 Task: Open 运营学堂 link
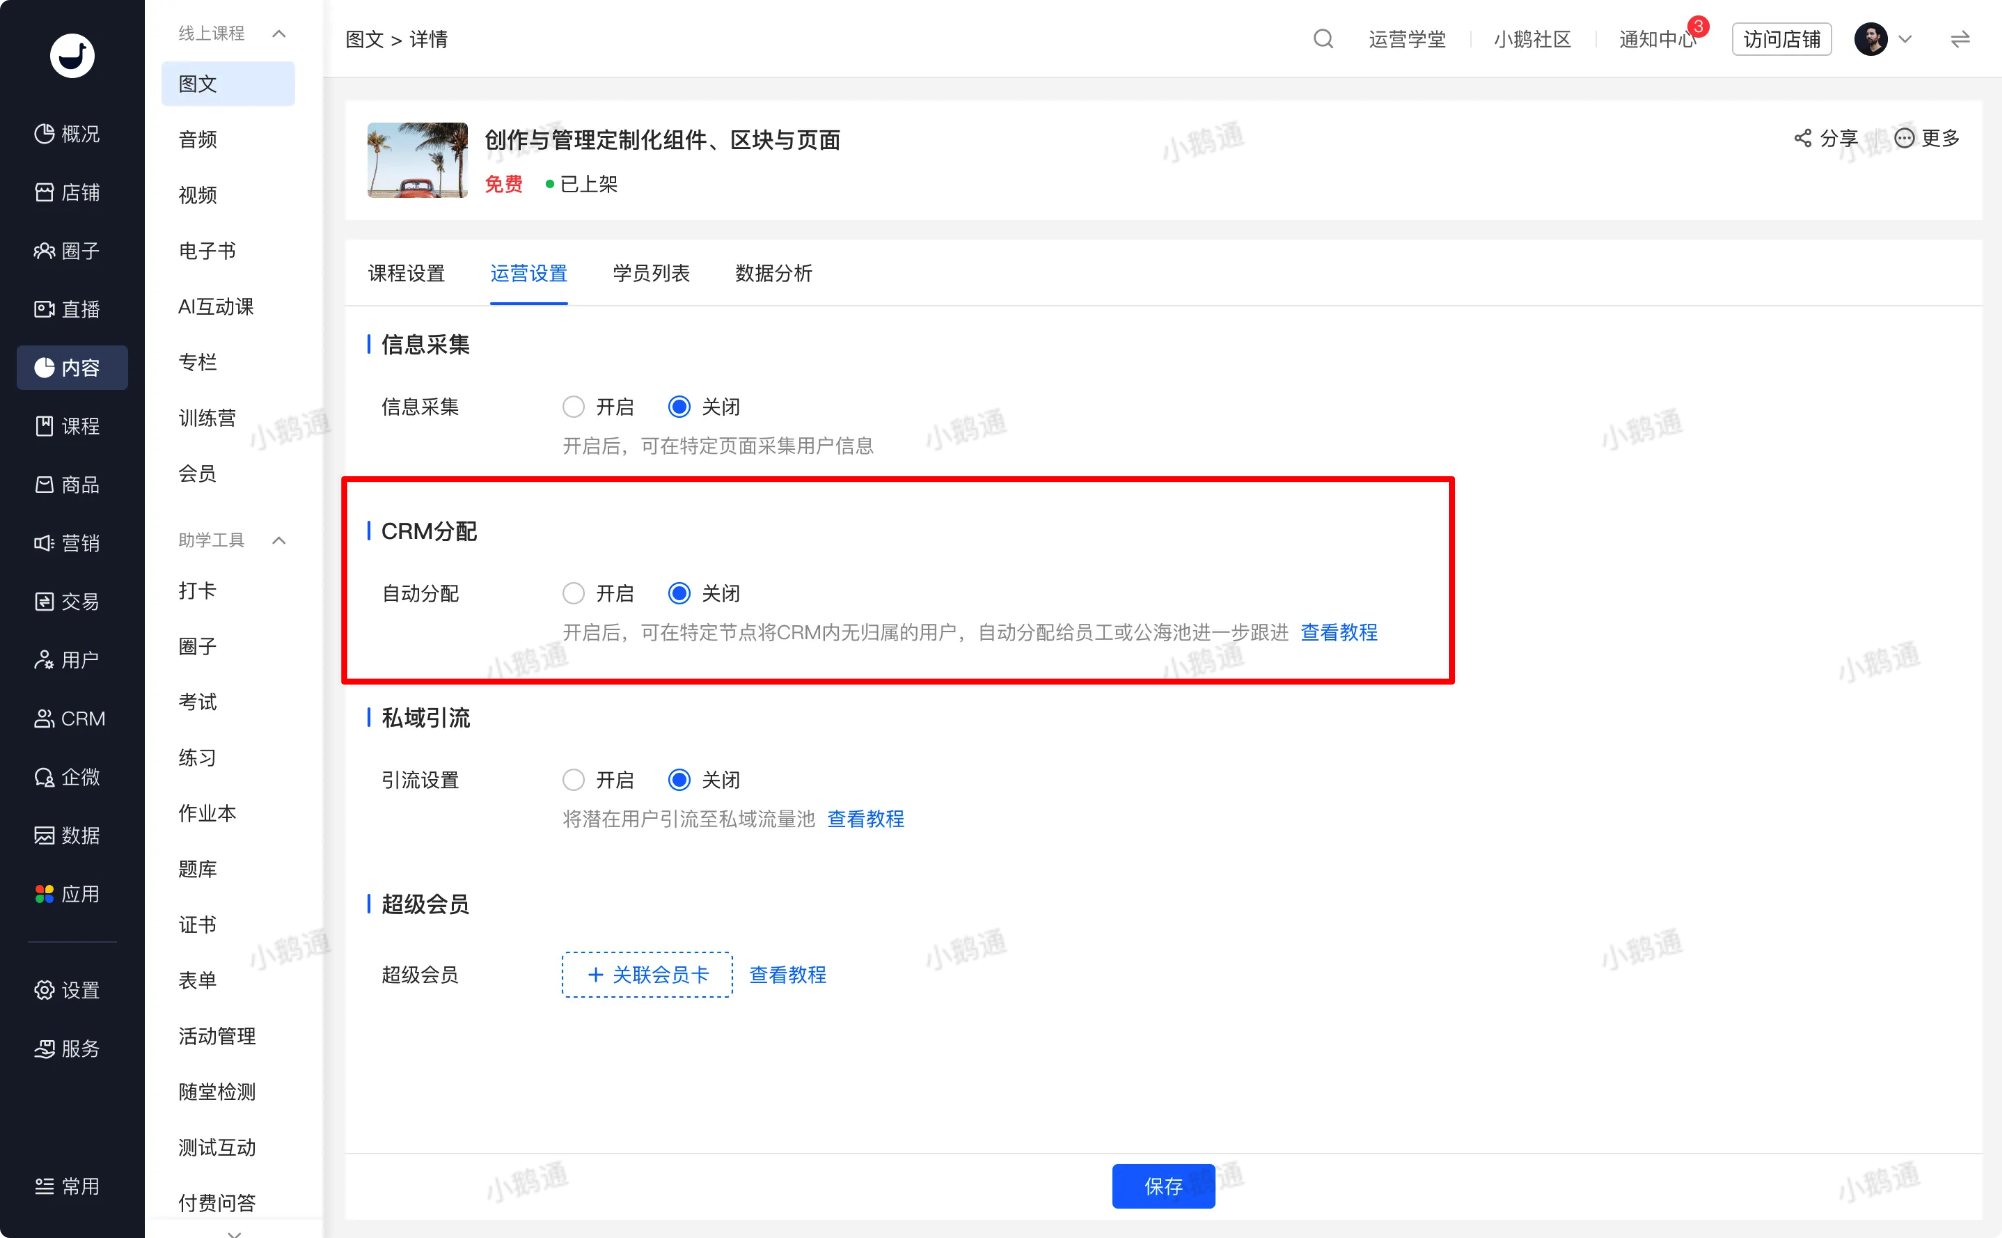pyautogui.click(x=1407, y=39)
